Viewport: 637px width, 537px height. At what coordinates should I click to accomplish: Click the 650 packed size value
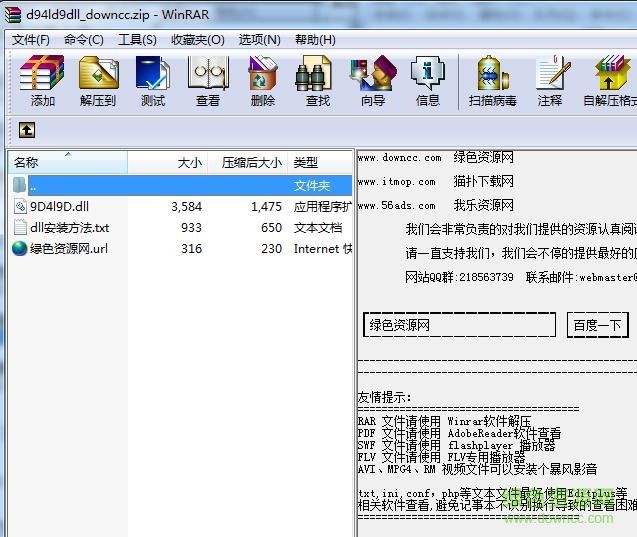coord(271,227)
